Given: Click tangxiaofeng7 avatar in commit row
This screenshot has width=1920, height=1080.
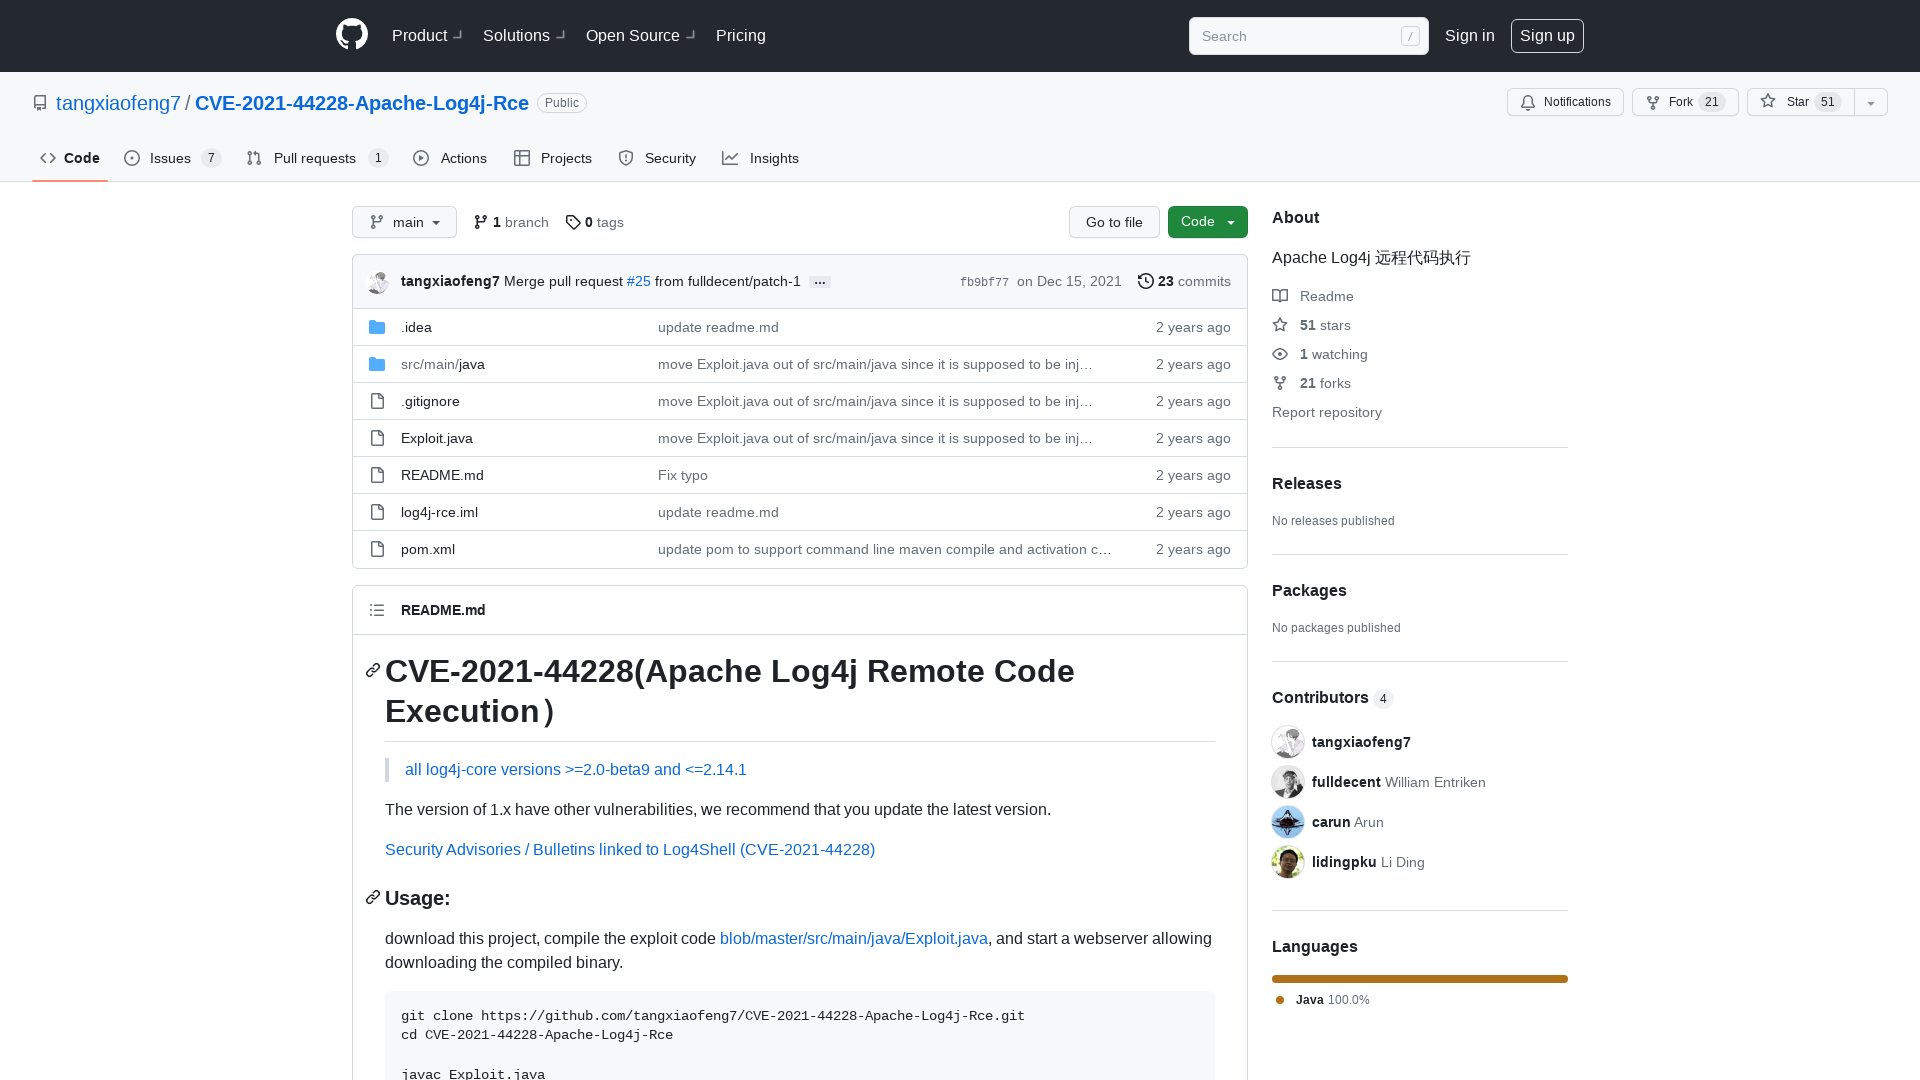Looking at the screenshot, I should (378, 282).
